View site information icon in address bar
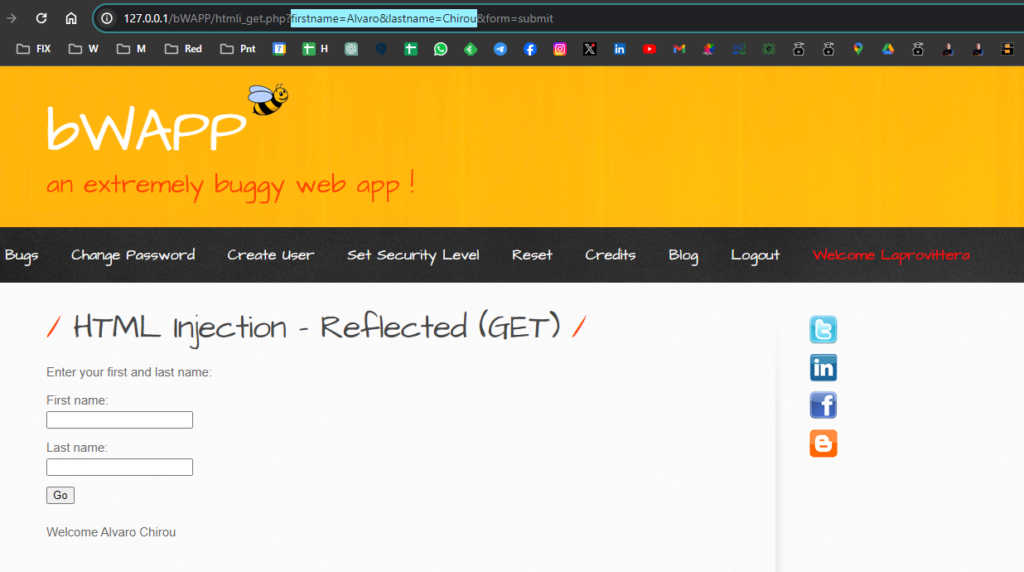 point(106,18)
